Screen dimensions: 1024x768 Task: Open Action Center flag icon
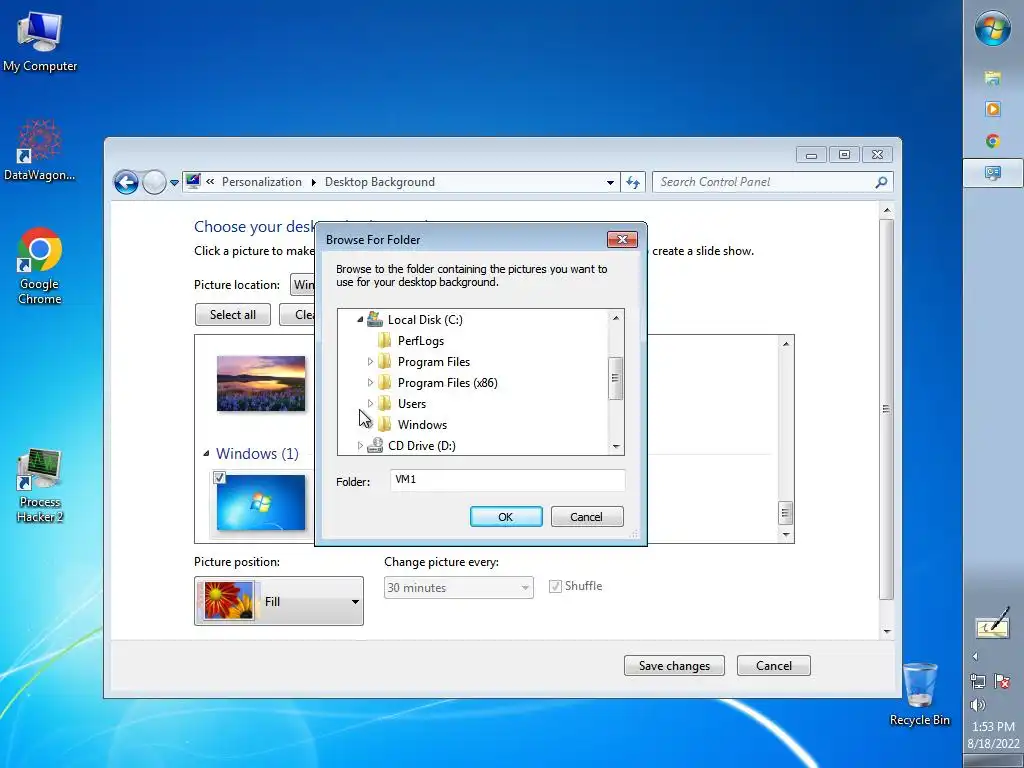coord(1002,682)
